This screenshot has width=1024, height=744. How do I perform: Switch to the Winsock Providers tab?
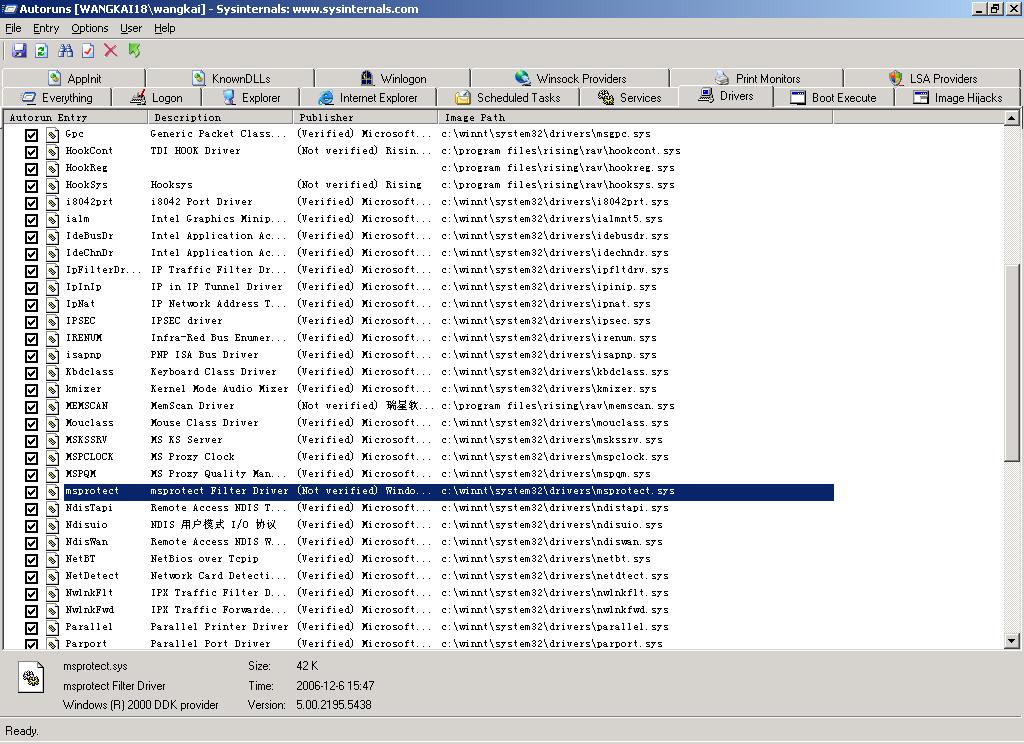(570, 78)
